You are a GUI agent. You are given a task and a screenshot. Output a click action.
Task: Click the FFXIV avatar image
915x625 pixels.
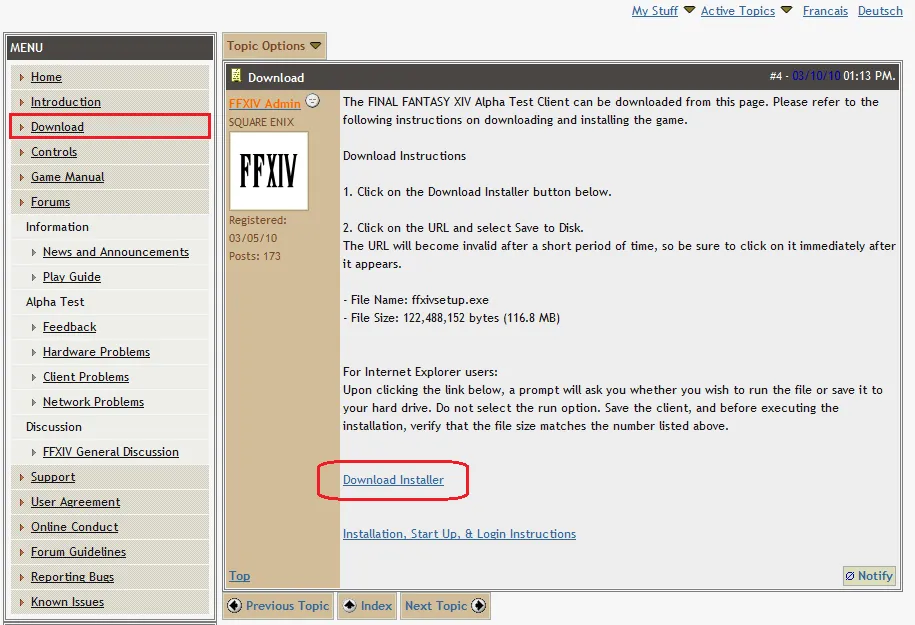click(x=268, y=170)
